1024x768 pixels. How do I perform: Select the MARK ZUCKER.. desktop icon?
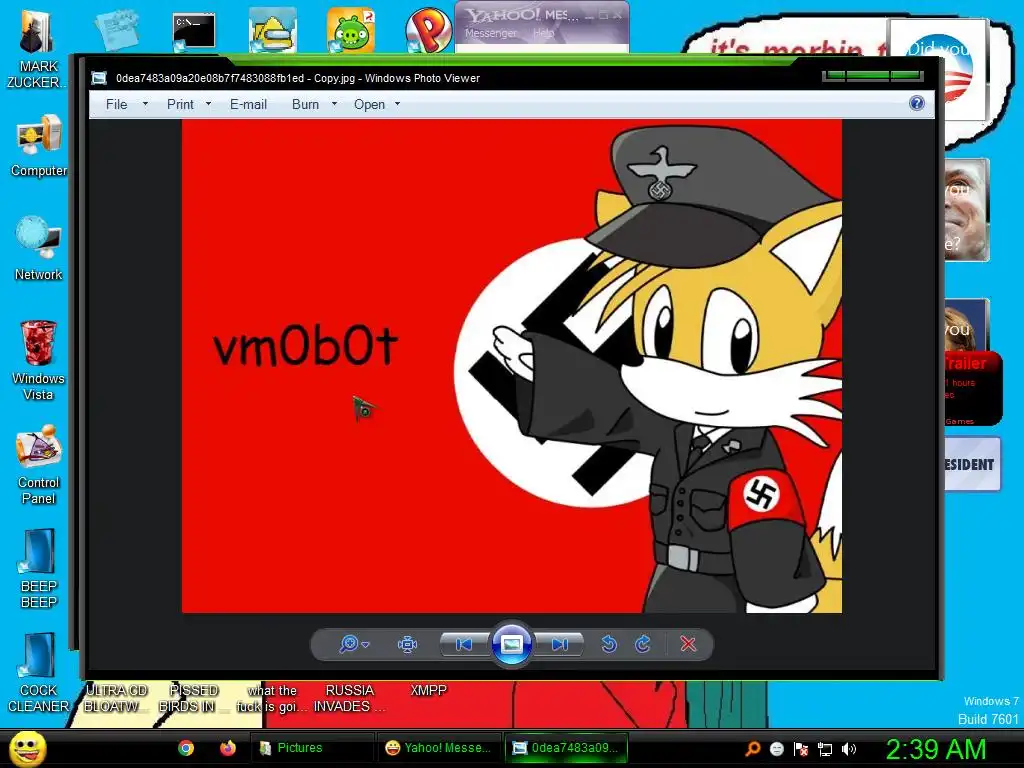(38, 49)
